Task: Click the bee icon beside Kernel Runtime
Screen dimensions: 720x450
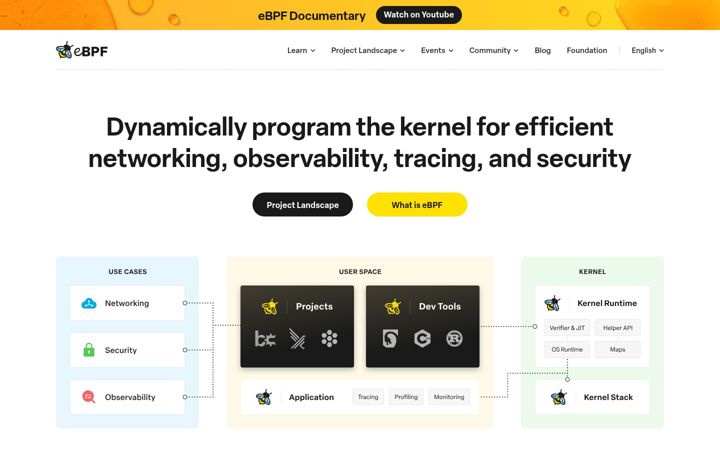Action: point(552,303)
